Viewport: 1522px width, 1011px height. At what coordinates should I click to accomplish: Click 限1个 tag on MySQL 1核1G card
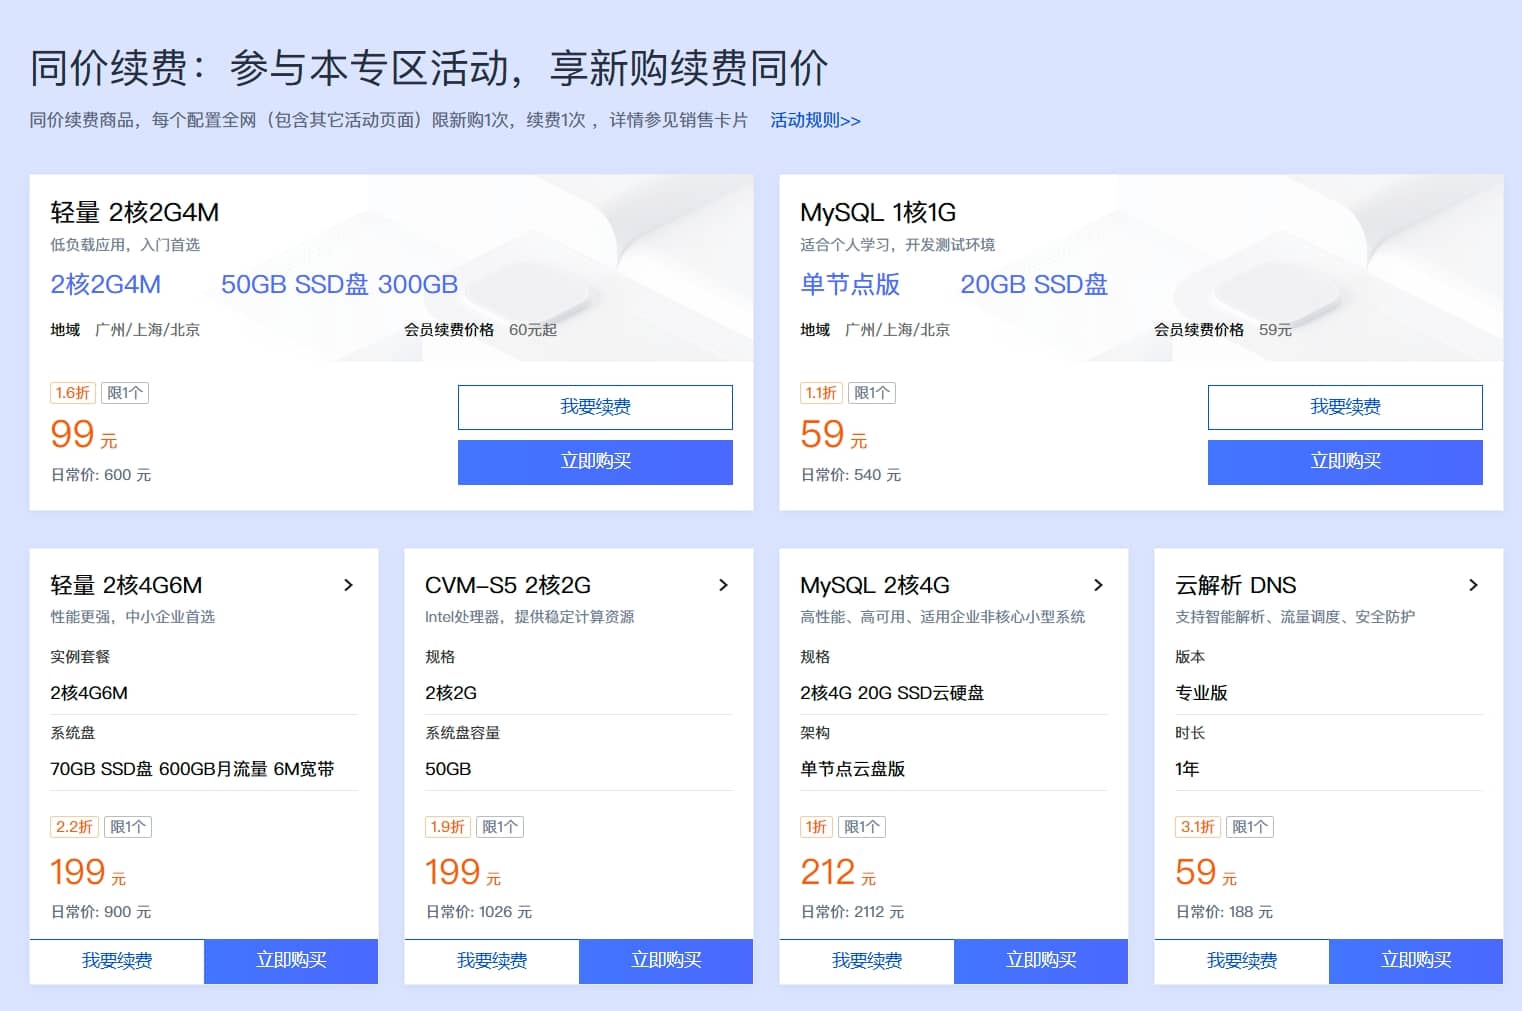[872, 393]
